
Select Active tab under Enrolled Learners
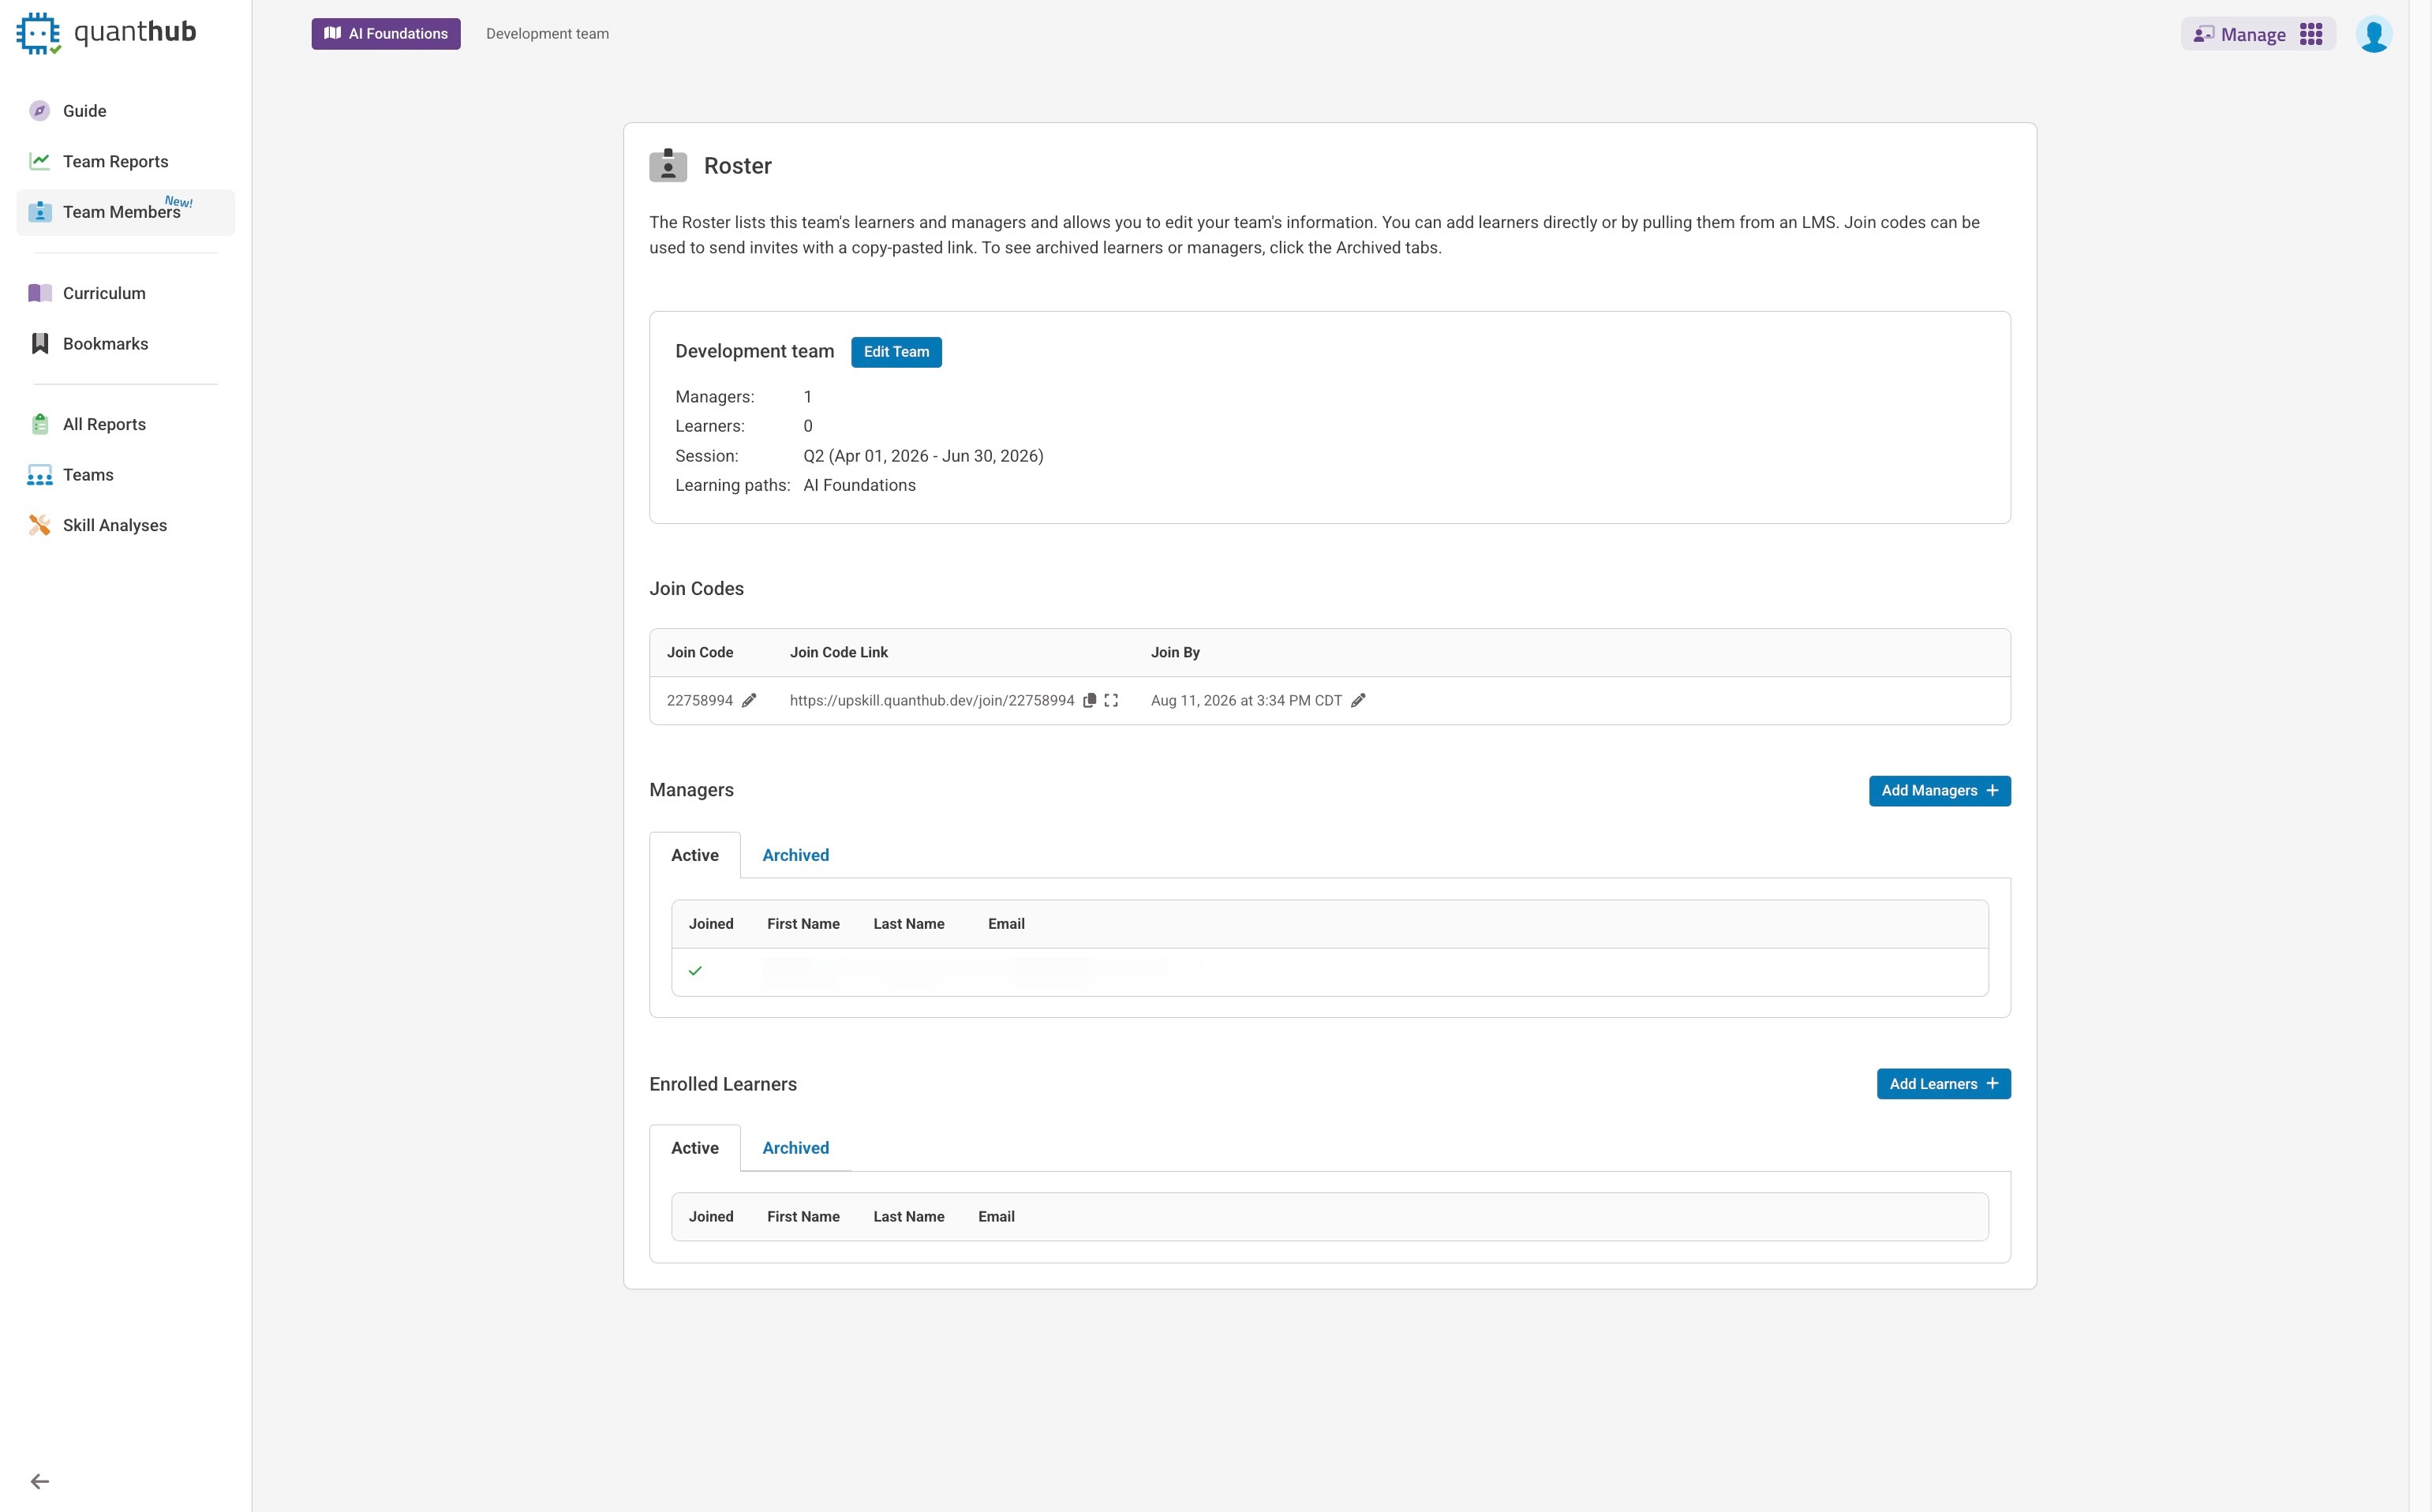[x=694, y=1148]
